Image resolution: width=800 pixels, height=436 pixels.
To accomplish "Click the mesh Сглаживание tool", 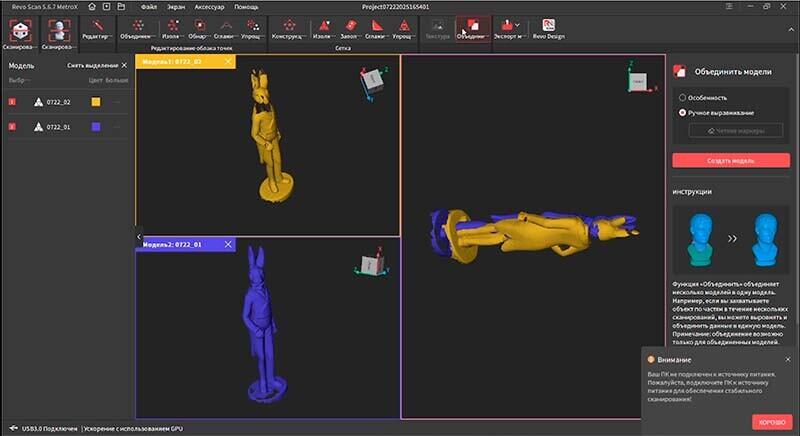I will 377,30.
